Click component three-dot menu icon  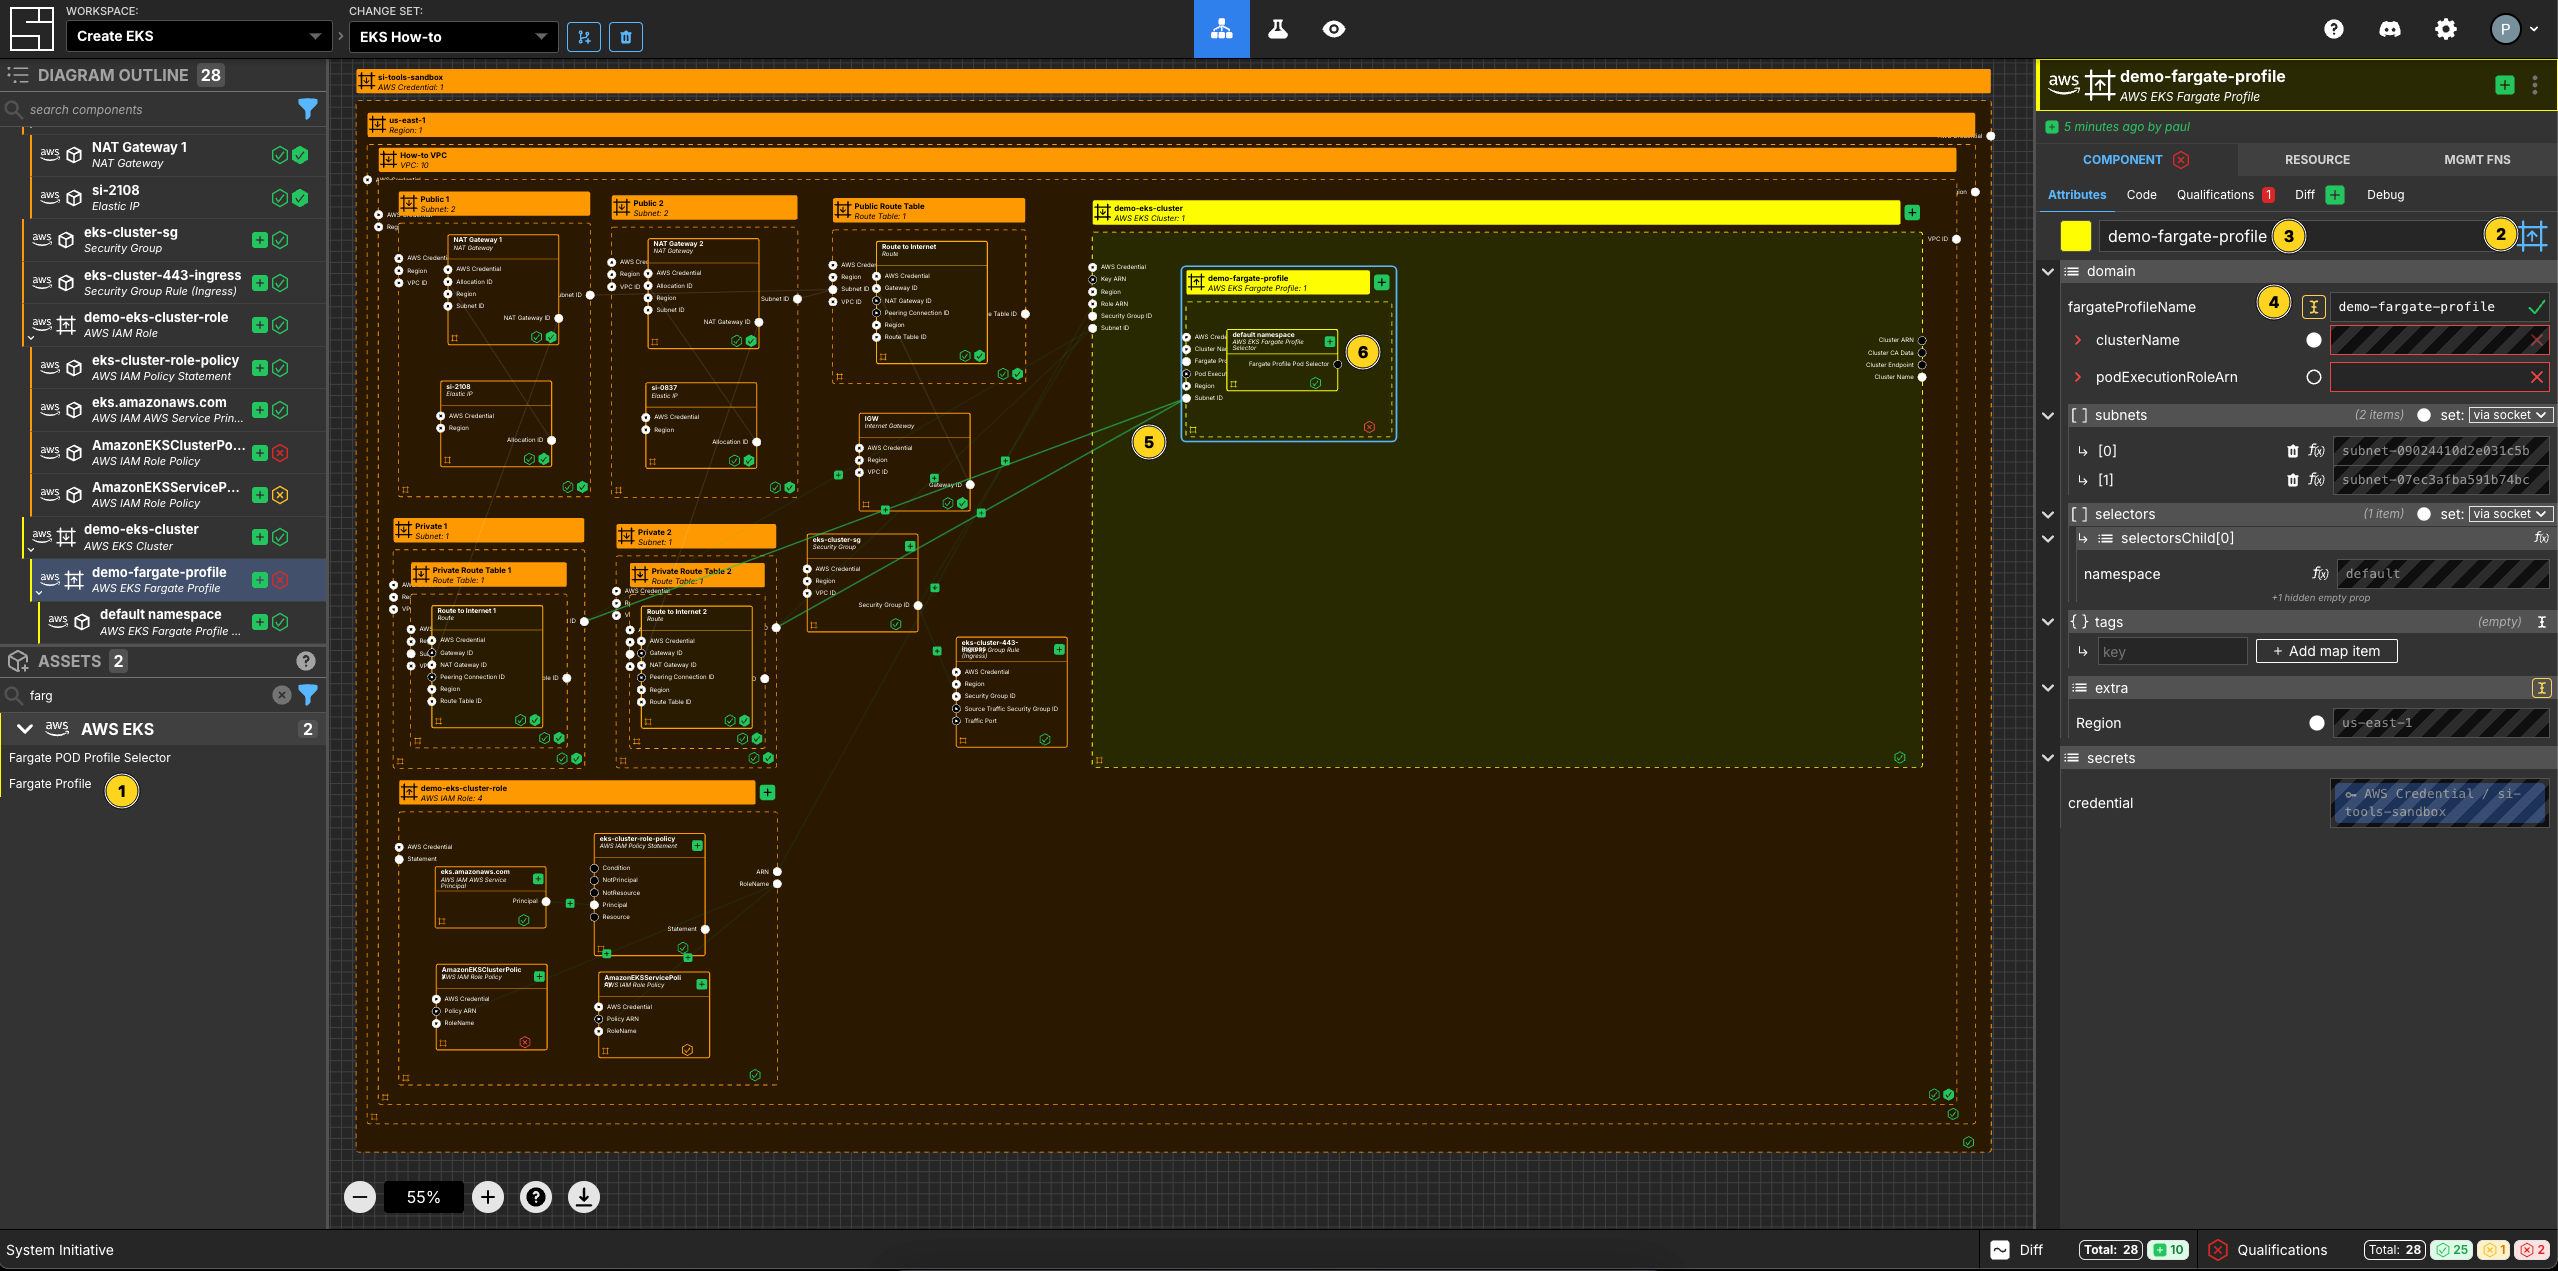2535,85
